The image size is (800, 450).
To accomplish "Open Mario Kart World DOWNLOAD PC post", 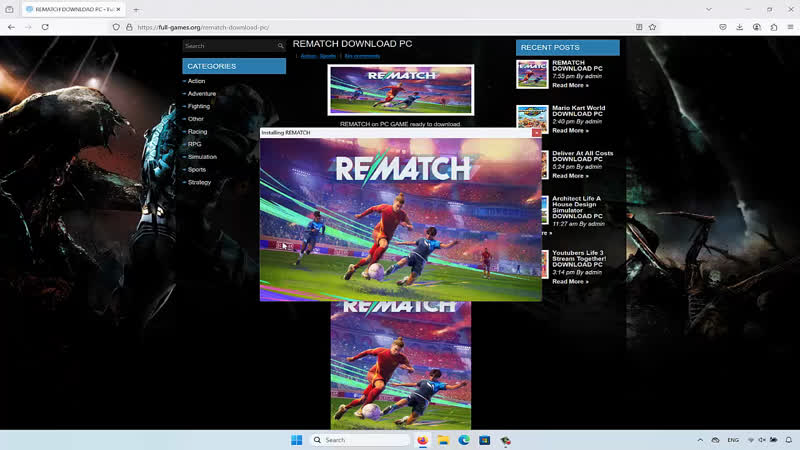I will tap(578, 111).
